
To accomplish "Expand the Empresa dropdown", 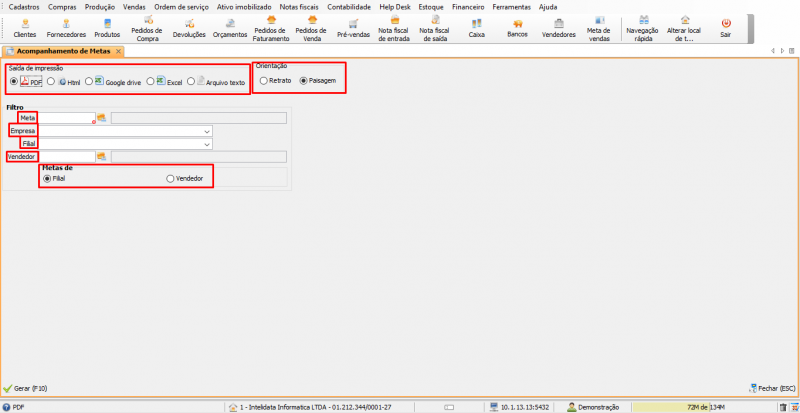I will pyautogui.click(x=207, y=131).
